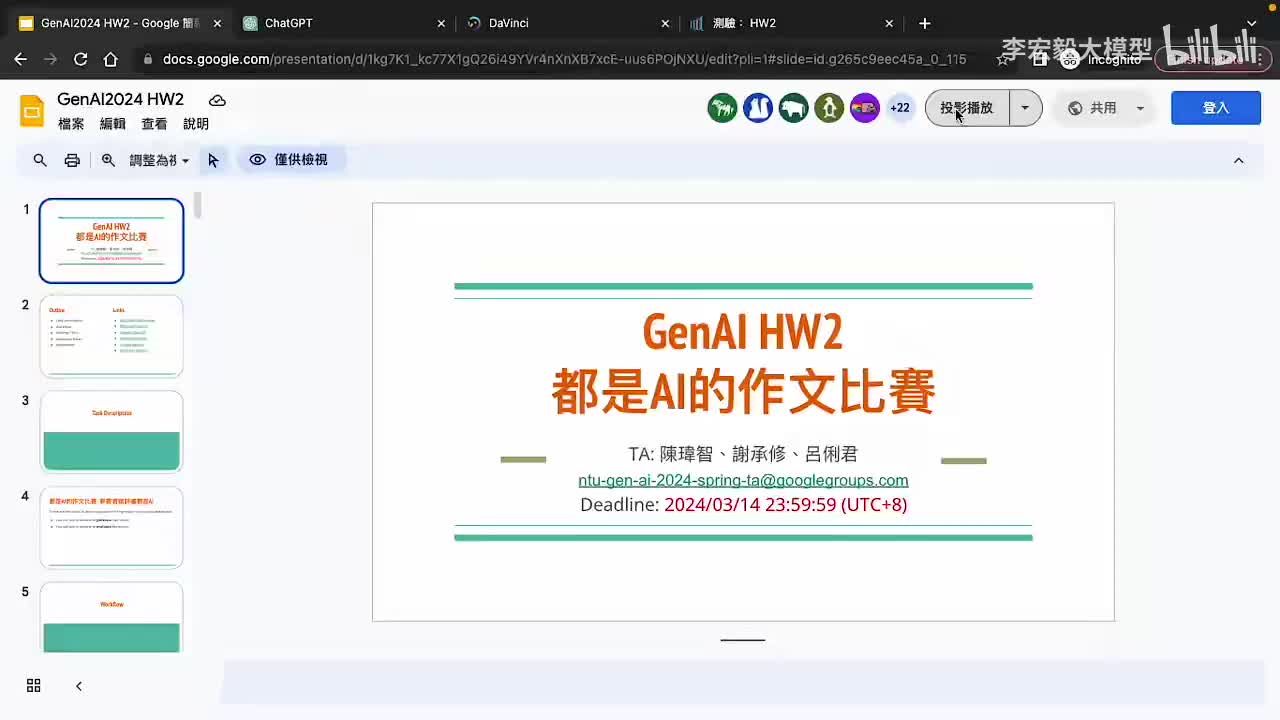
Task: Select slide 2 Outline thumbnail
Action: click(x=111, y=336)
